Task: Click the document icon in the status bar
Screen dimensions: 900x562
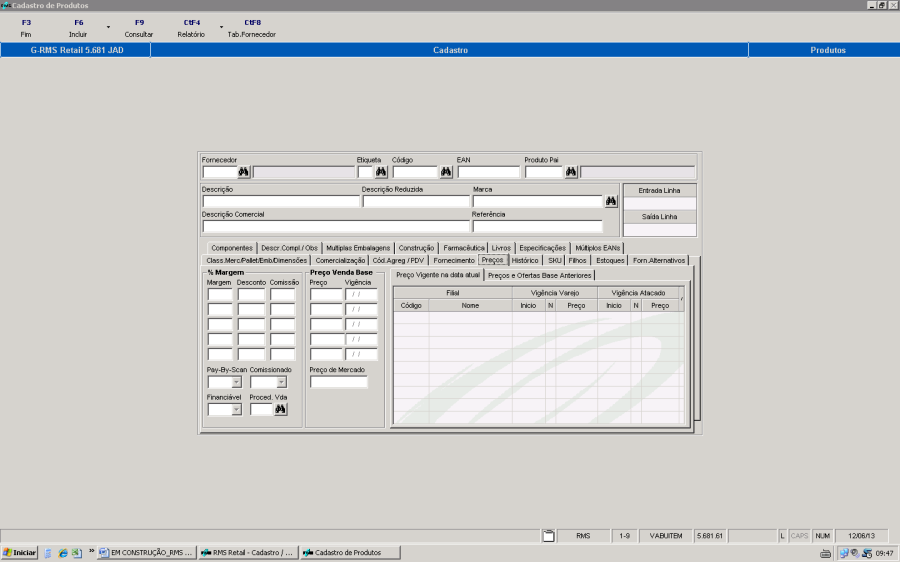Action: (x=548, y=536)
